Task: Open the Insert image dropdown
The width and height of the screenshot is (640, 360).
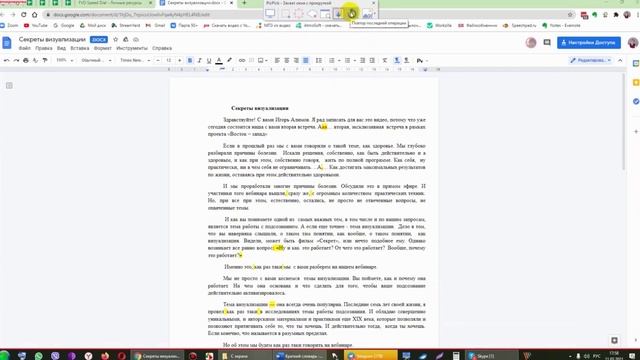Action: coord(262,60)
